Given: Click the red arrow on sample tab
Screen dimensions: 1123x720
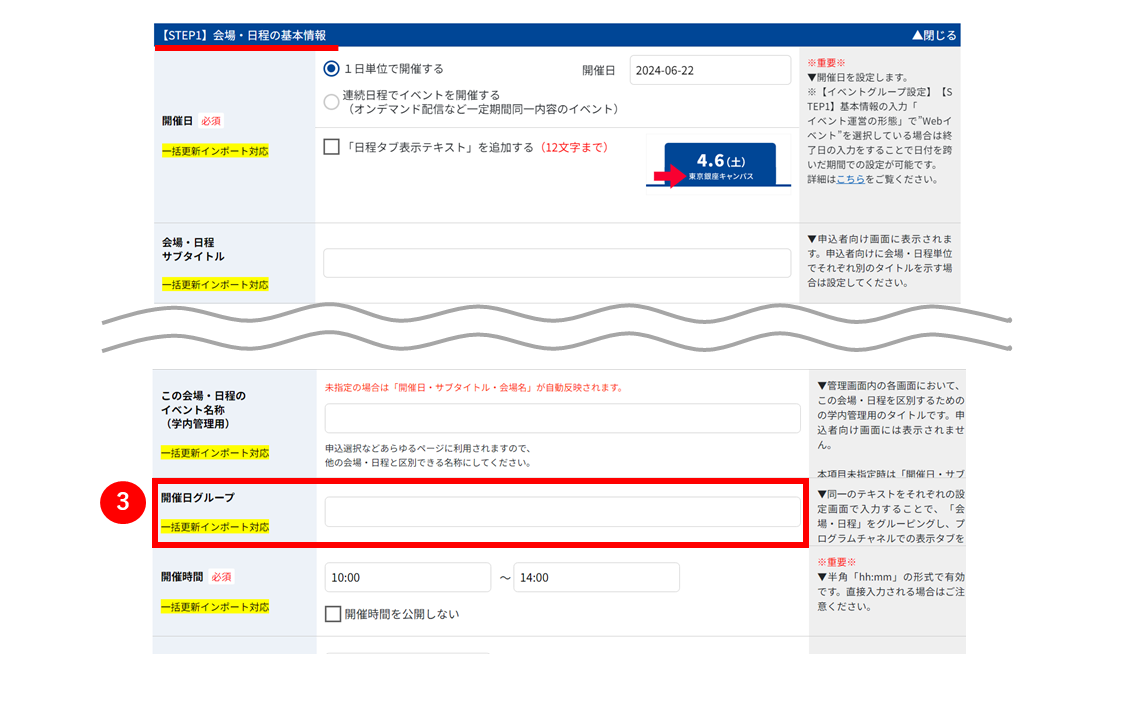Looking at the screenshot, I should point(670,176).
